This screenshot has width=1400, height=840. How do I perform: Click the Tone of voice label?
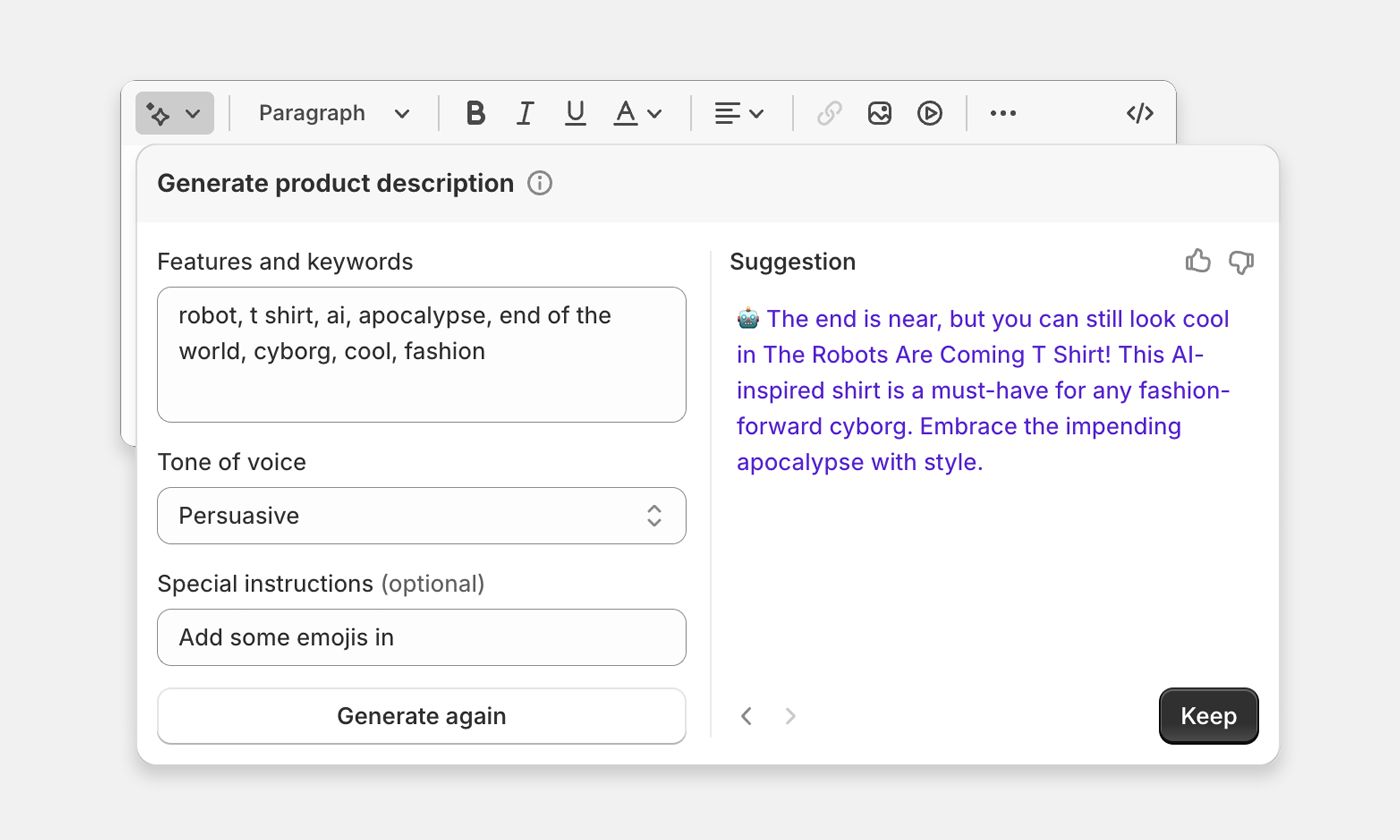(x=232, y=462)
